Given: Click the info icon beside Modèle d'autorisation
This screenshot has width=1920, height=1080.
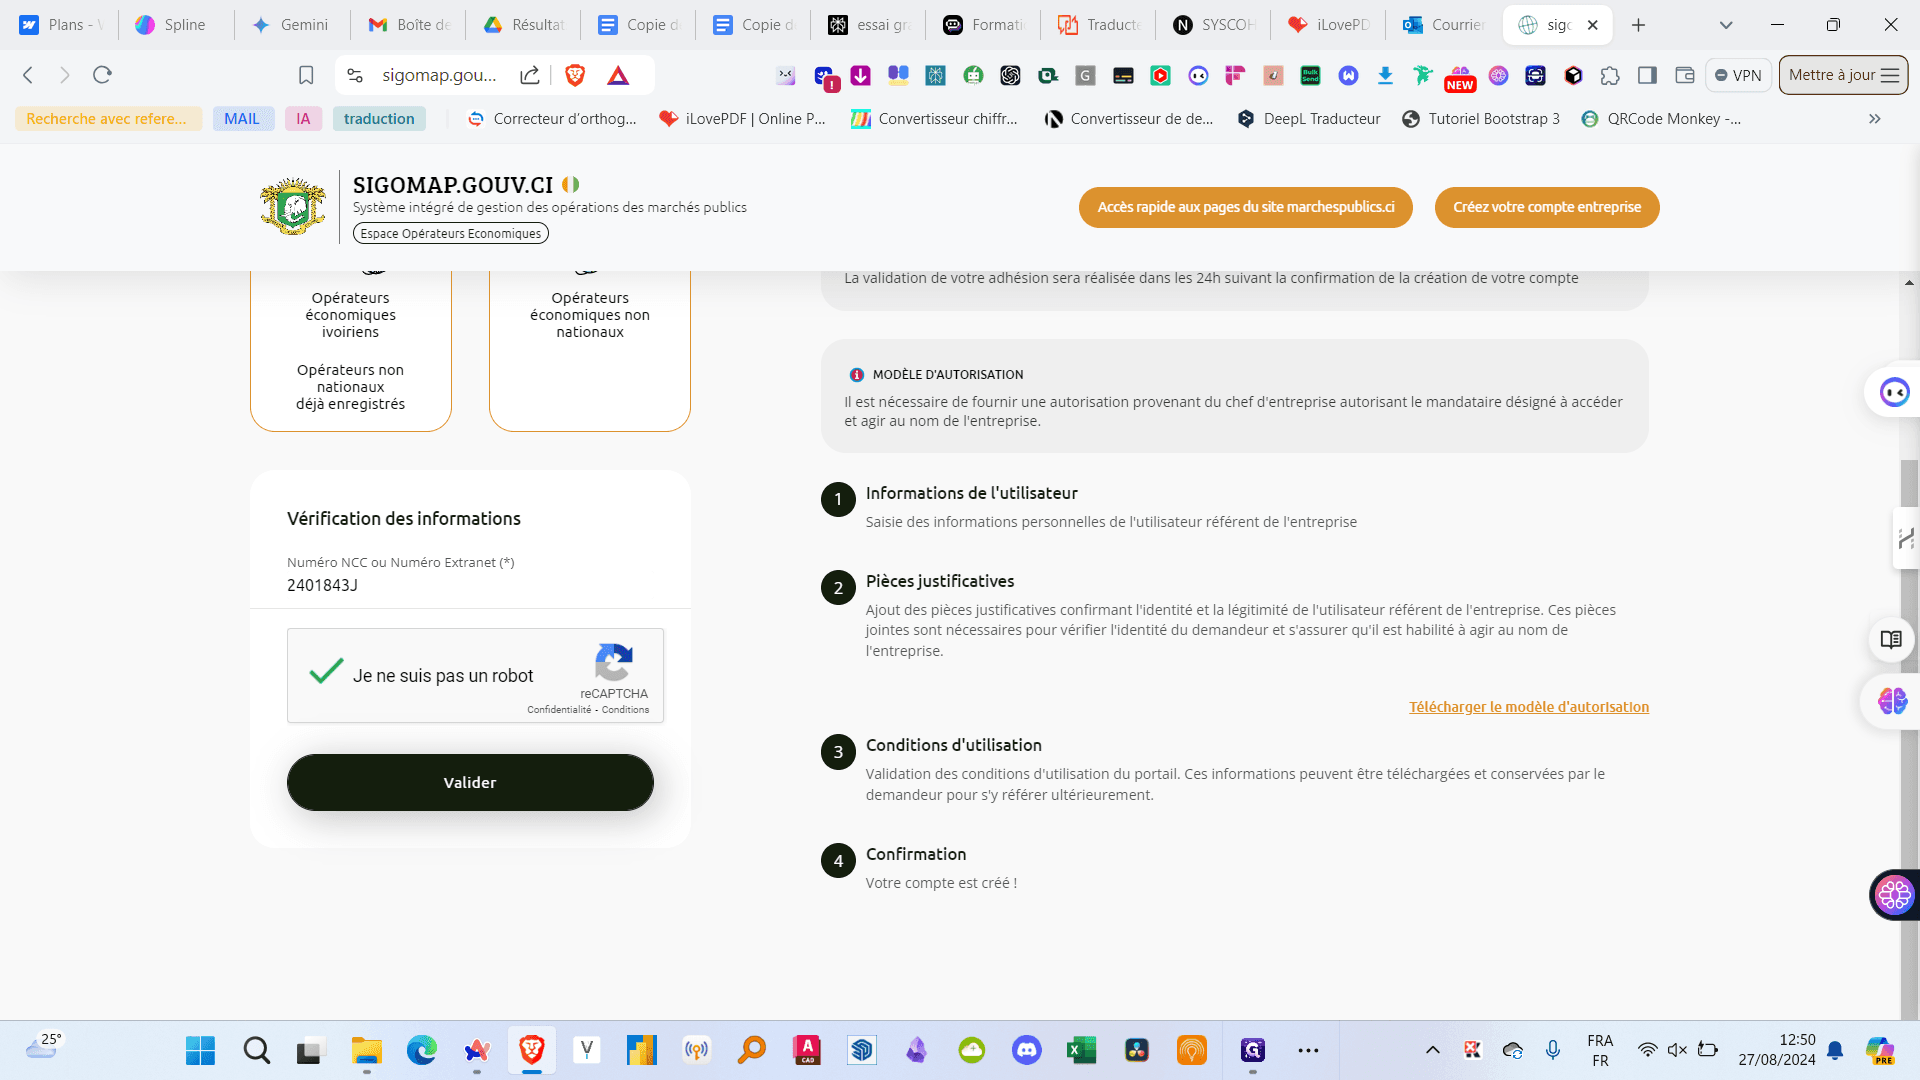Looking at the screenshot, I should pos(857,375).
